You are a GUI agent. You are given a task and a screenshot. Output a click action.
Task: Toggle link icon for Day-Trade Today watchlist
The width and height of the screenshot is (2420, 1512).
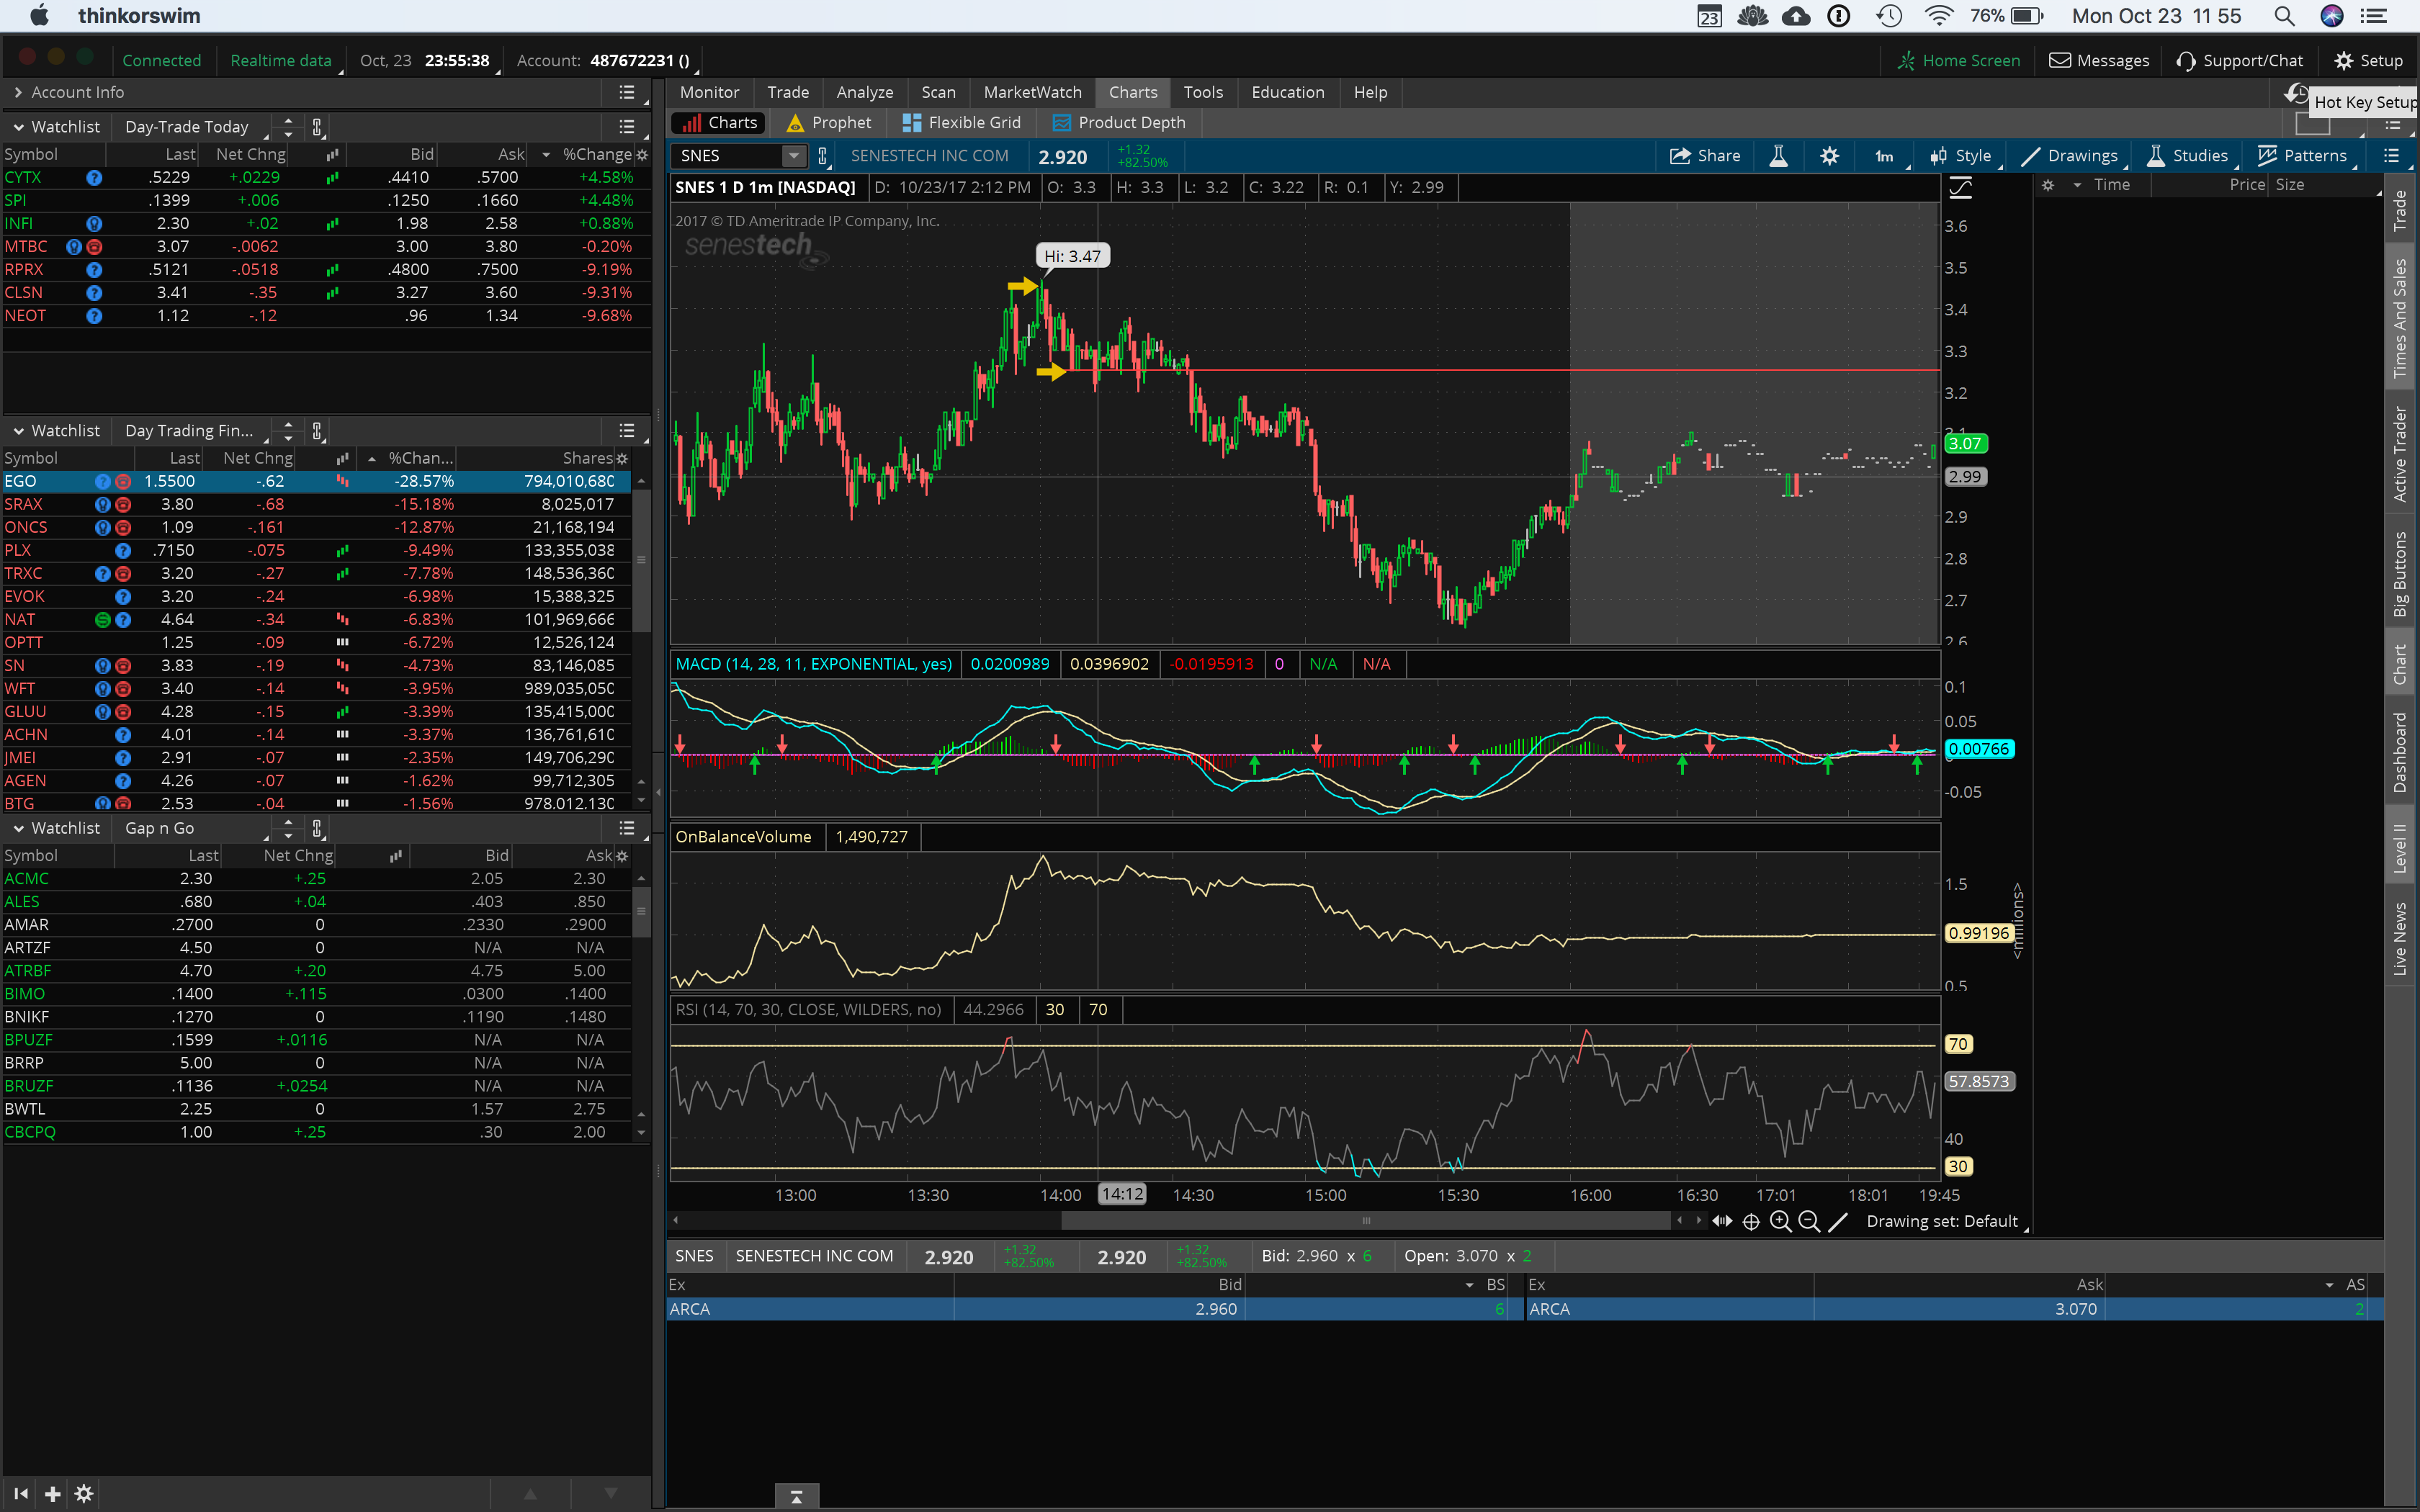pyautogui.click(x=317, y=127)
